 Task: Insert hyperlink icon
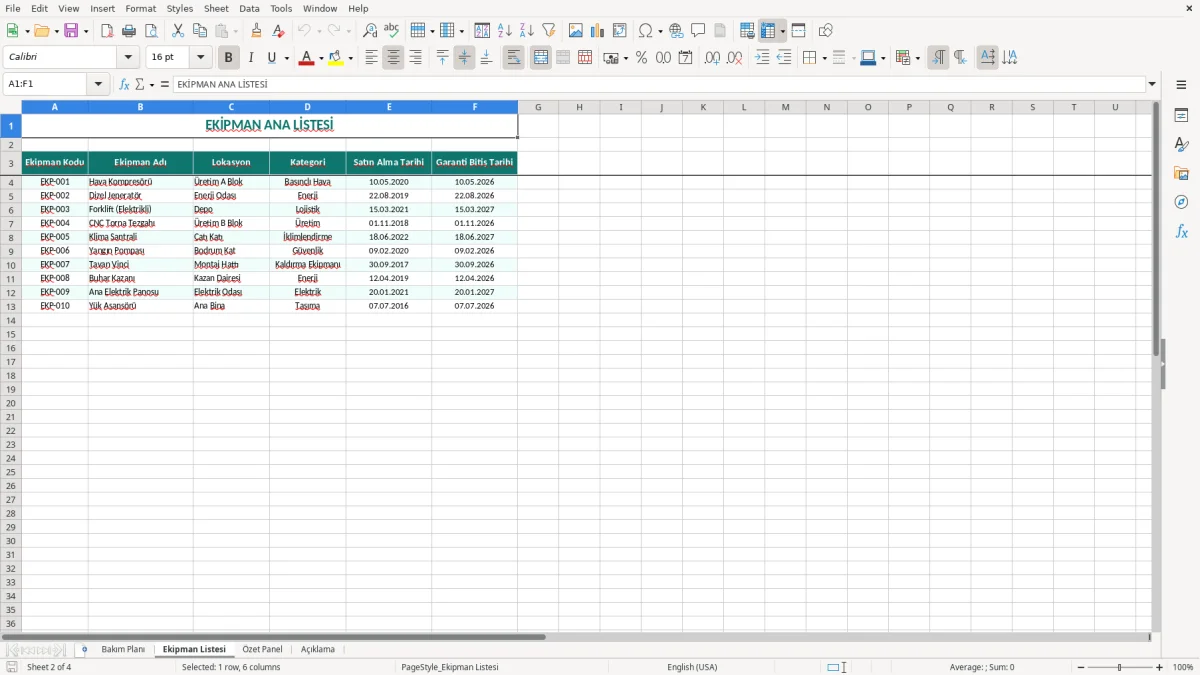(x=676, y=31)
